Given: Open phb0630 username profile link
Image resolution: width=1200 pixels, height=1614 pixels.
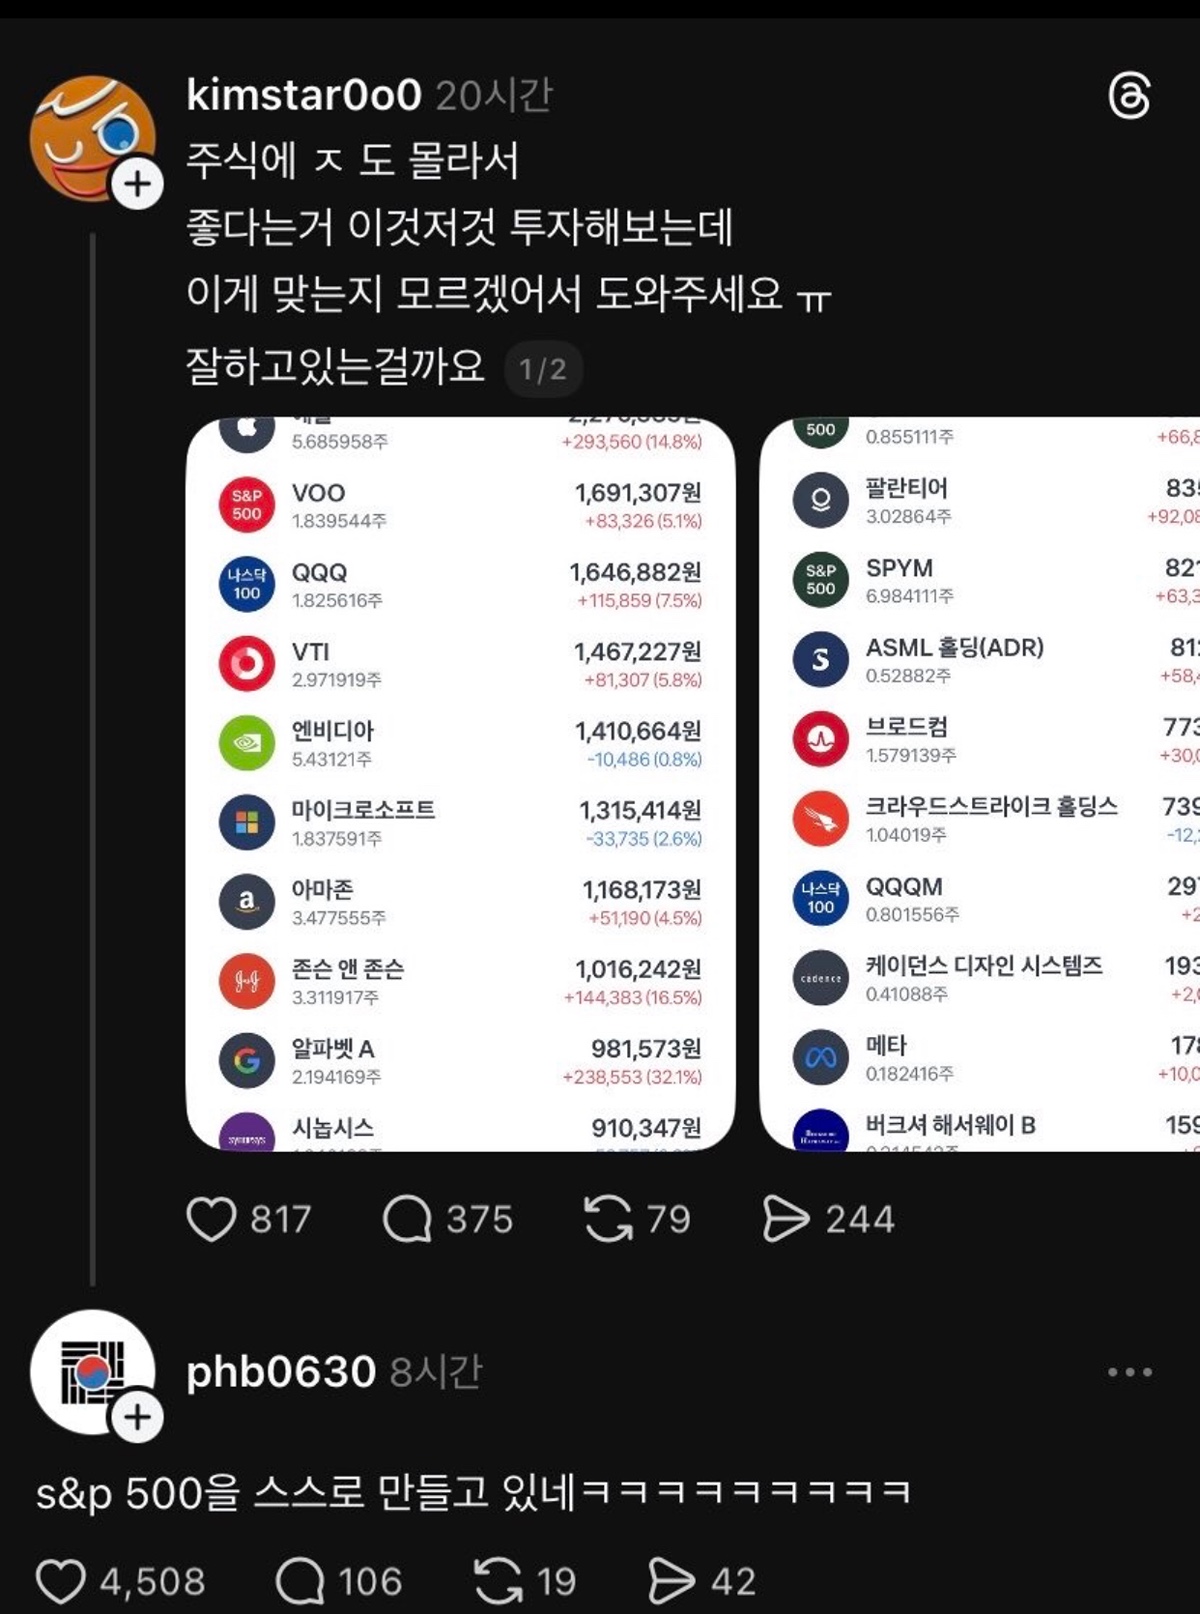Looking at the screenshot, I should pyautogui.click(x=281, y=1372).
